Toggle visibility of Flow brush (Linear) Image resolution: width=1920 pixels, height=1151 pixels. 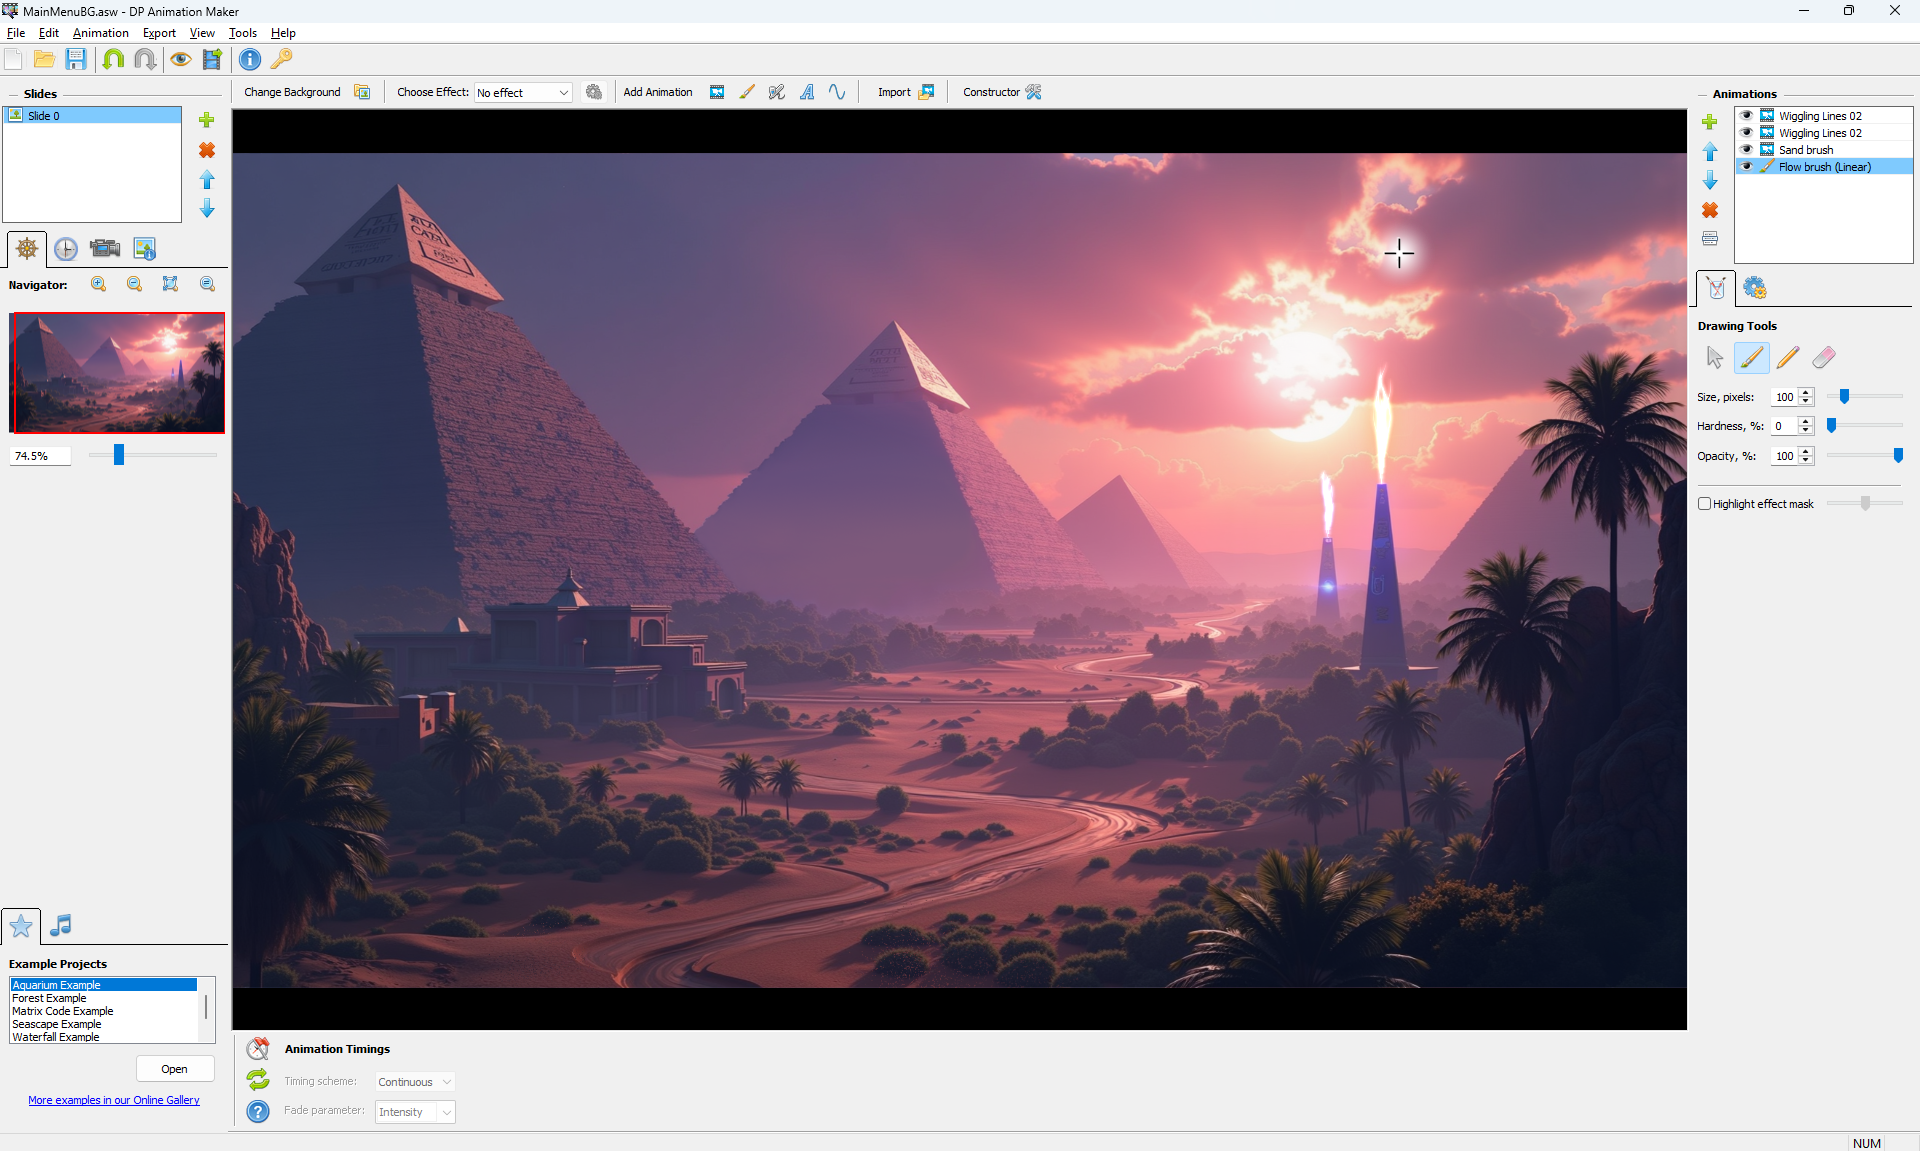(x=1747, y=167)
